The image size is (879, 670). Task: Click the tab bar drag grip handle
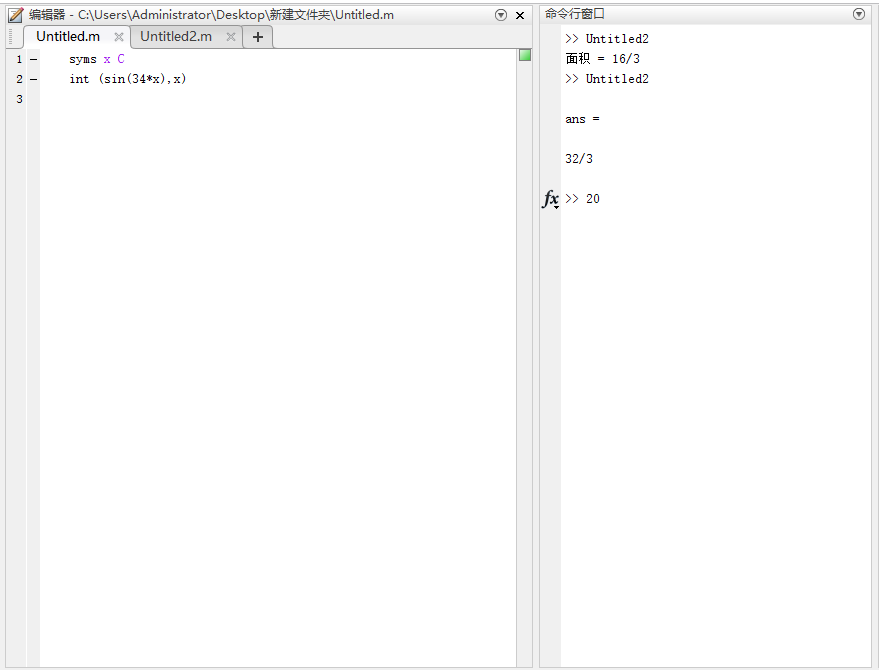pos(11,37)
